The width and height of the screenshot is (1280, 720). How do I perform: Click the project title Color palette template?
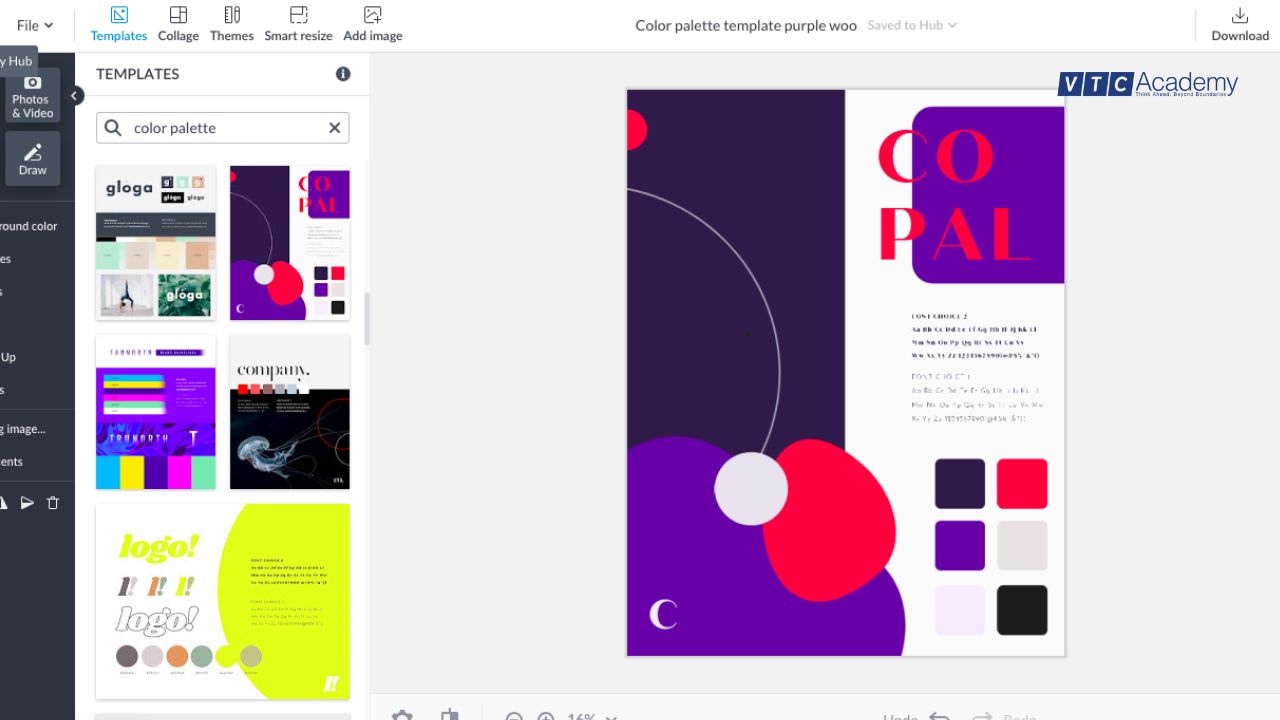coord(745,25)
